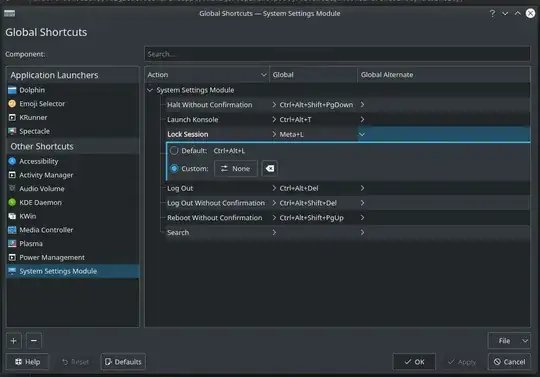Confirm changes with the OK button

(414, 362)
